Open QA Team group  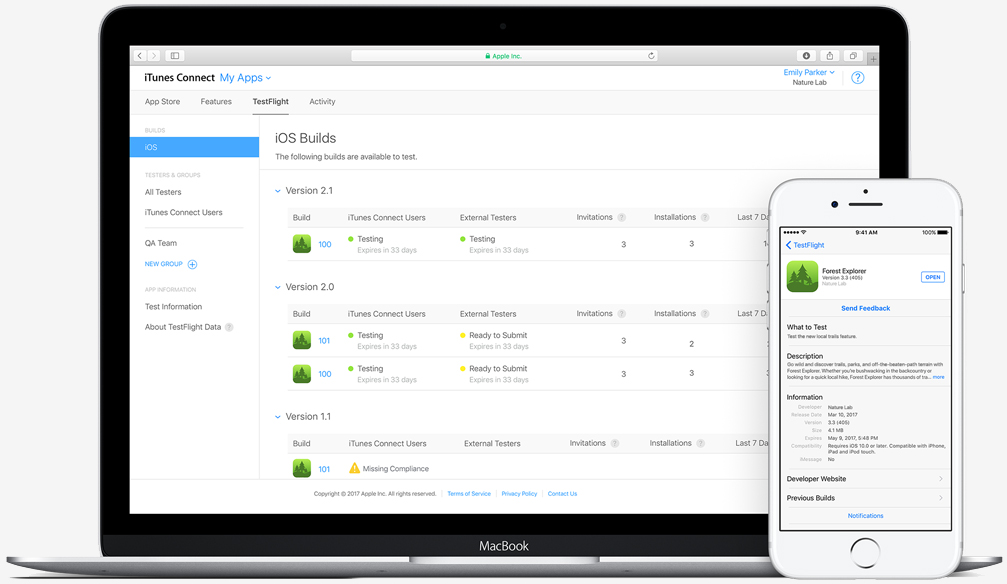point(161,243)
